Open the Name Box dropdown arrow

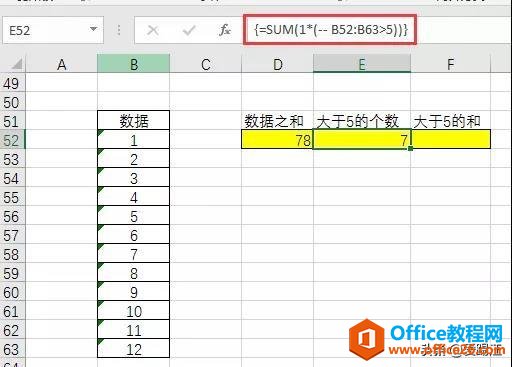pos(93,29)
